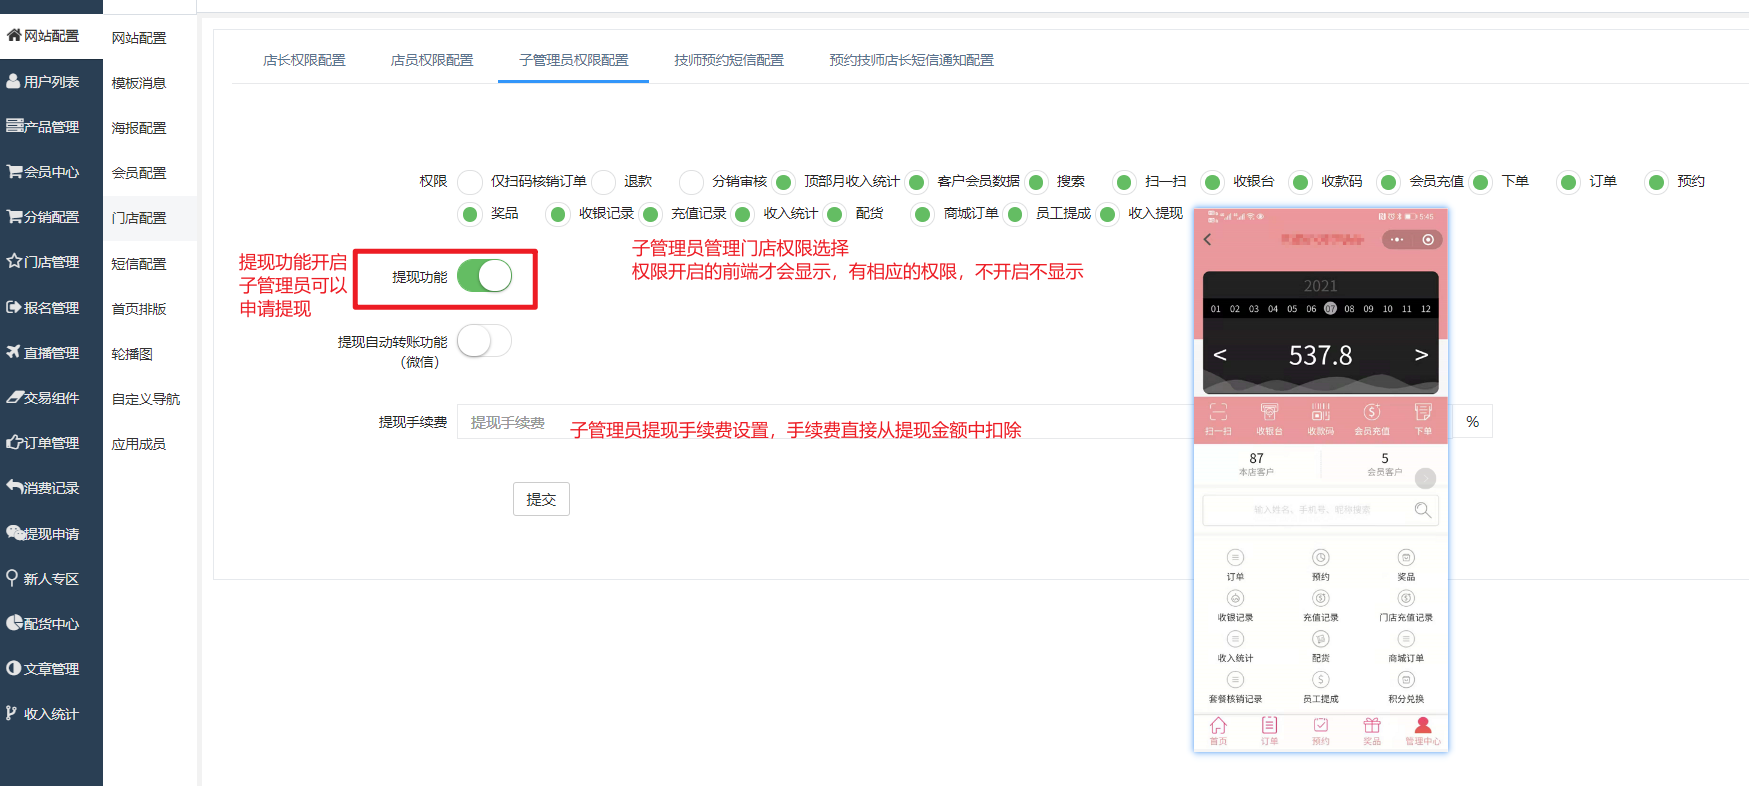Uncheck the 扫一扫 permission
This screenshot has height=786, width=1749.
pos(1124,182)
